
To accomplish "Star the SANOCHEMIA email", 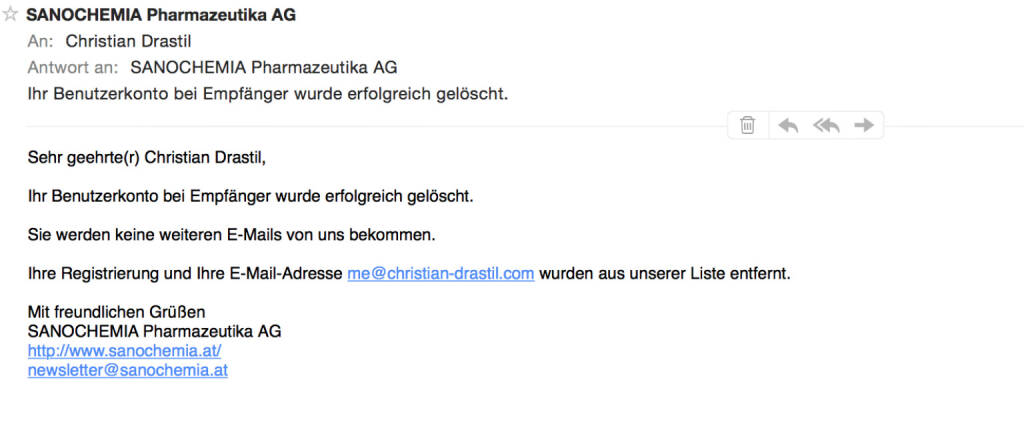I will tap(11, 15).
